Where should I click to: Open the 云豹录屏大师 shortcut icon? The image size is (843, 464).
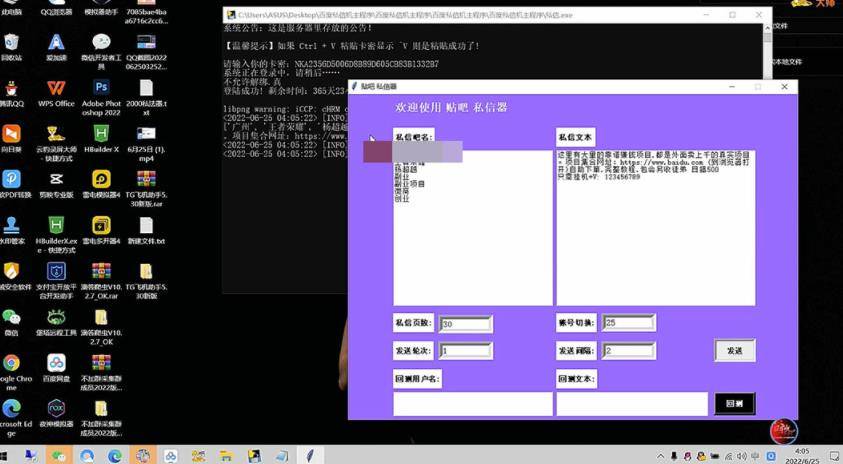[56, 144]
